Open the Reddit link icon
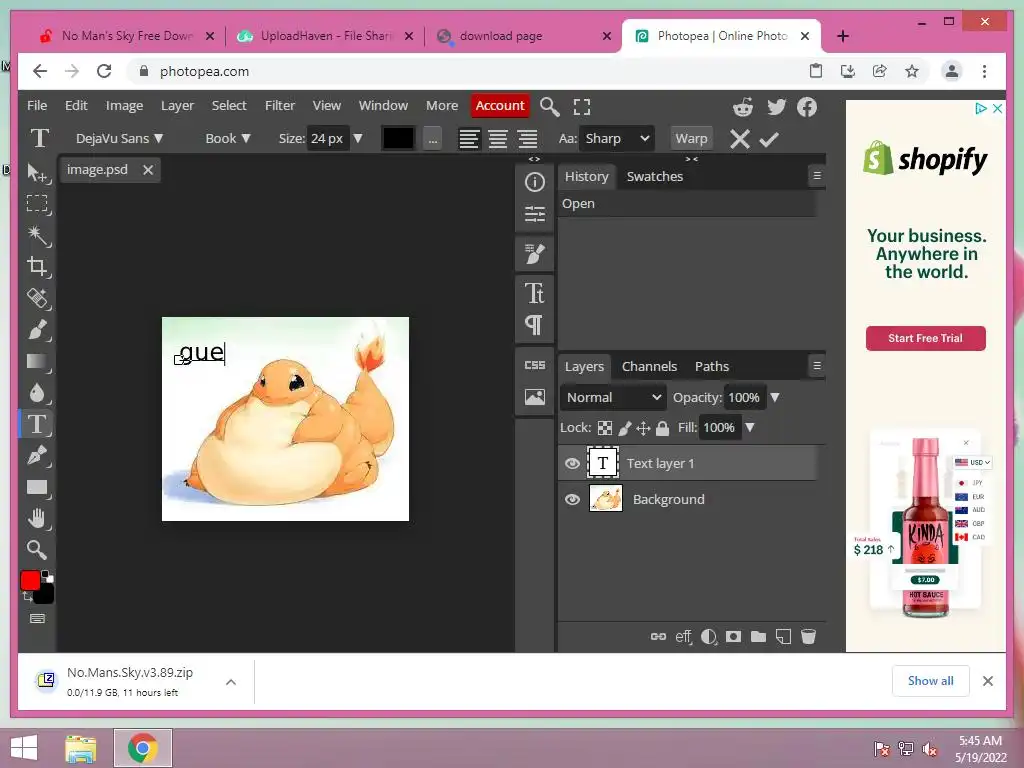 point(743,106)
